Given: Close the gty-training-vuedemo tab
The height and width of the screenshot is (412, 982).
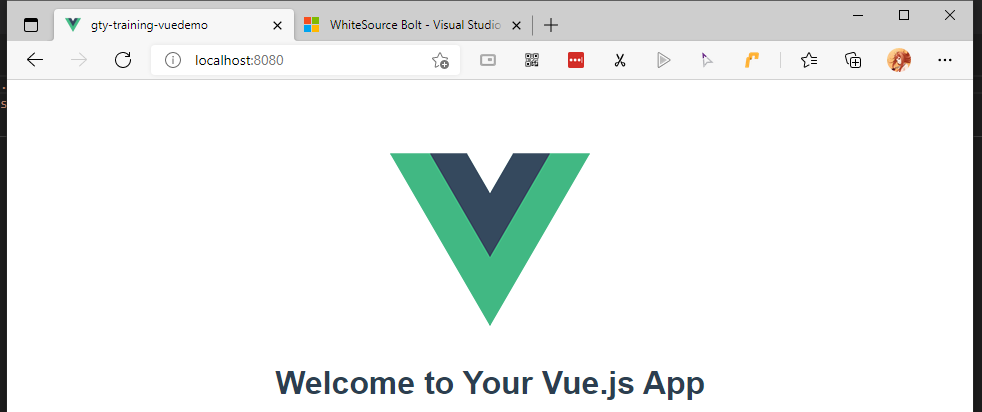Looking at the screenshot, I should coord(277,26).
